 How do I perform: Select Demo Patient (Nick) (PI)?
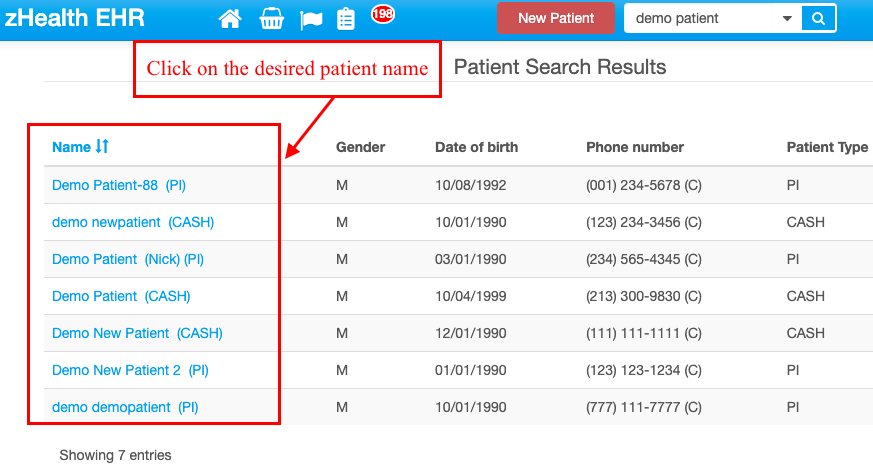pos(128,259)
